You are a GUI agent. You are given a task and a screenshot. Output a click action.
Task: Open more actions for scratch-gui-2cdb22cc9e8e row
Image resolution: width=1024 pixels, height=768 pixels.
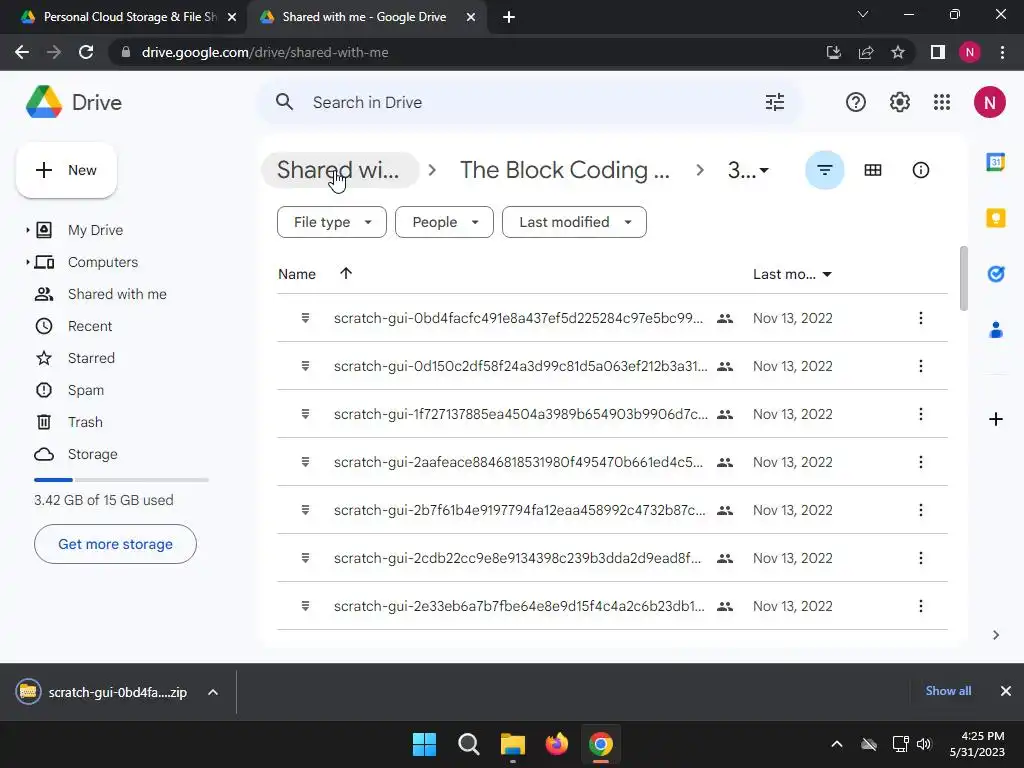tap(920, 558)
